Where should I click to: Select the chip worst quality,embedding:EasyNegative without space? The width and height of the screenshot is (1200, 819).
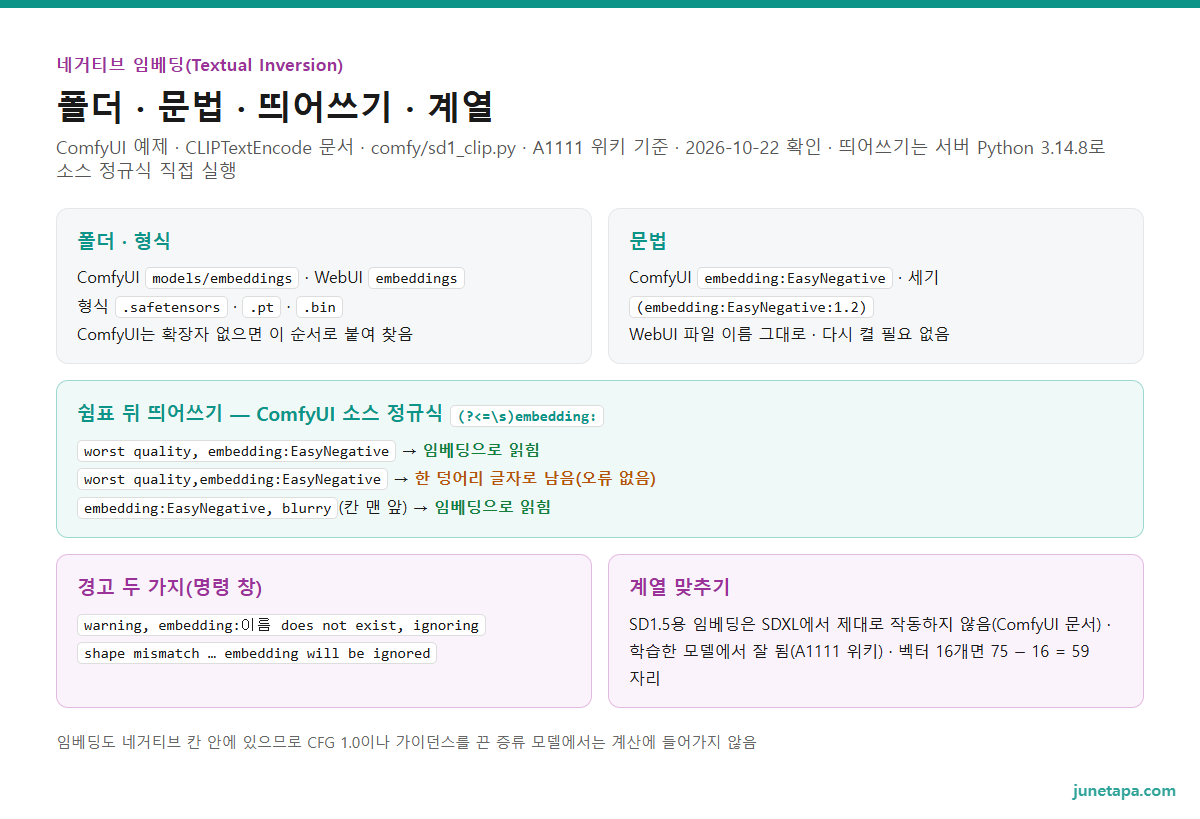[x=232, y=479]
